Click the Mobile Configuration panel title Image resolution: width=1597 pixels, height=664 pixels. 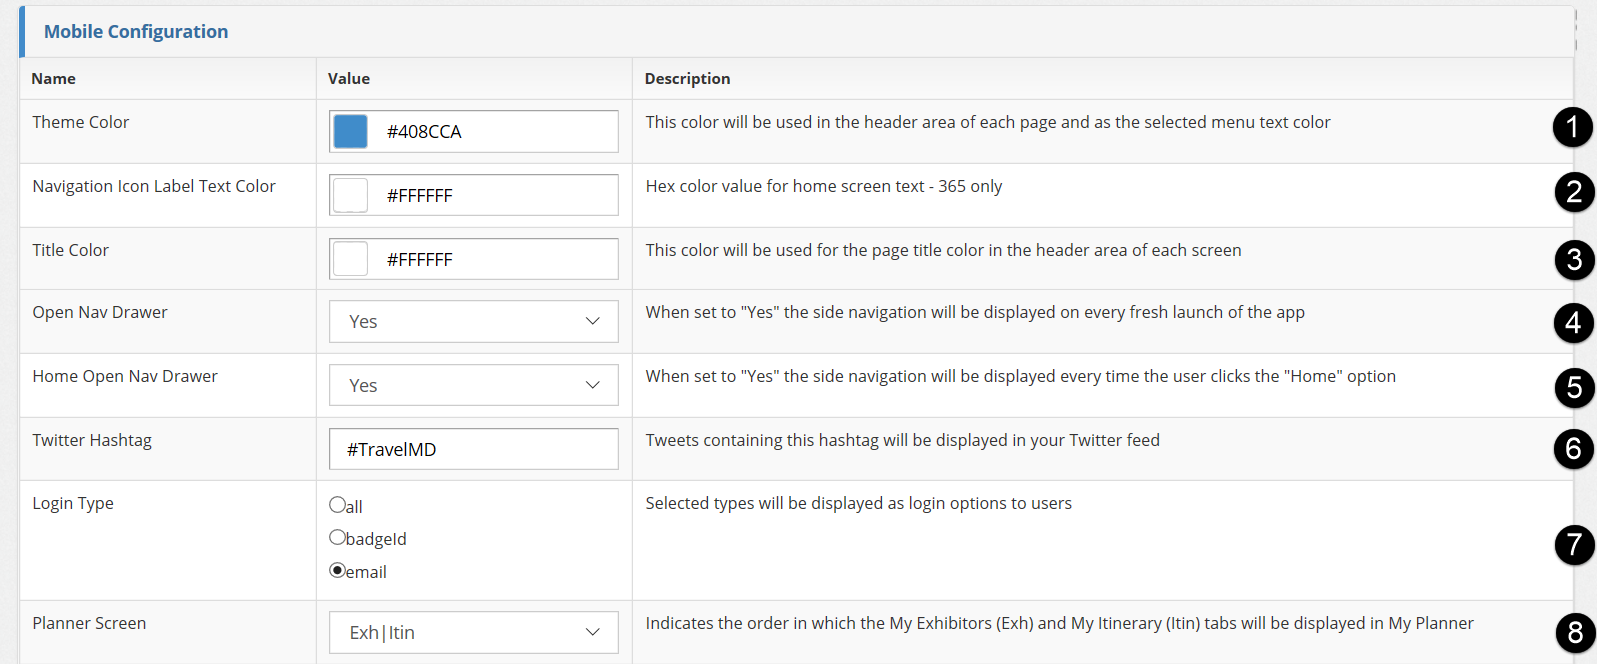coord(136,32)
